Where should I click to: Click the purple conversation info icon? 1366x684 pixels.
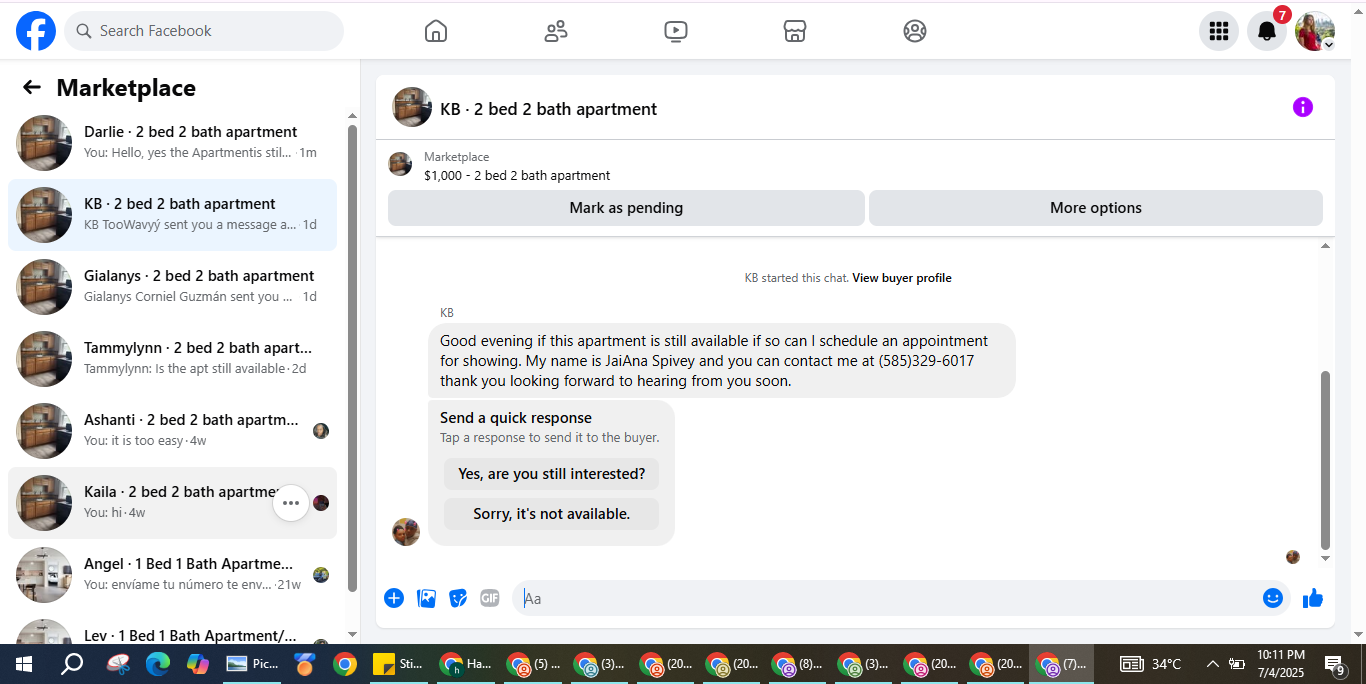[1303, 107]
